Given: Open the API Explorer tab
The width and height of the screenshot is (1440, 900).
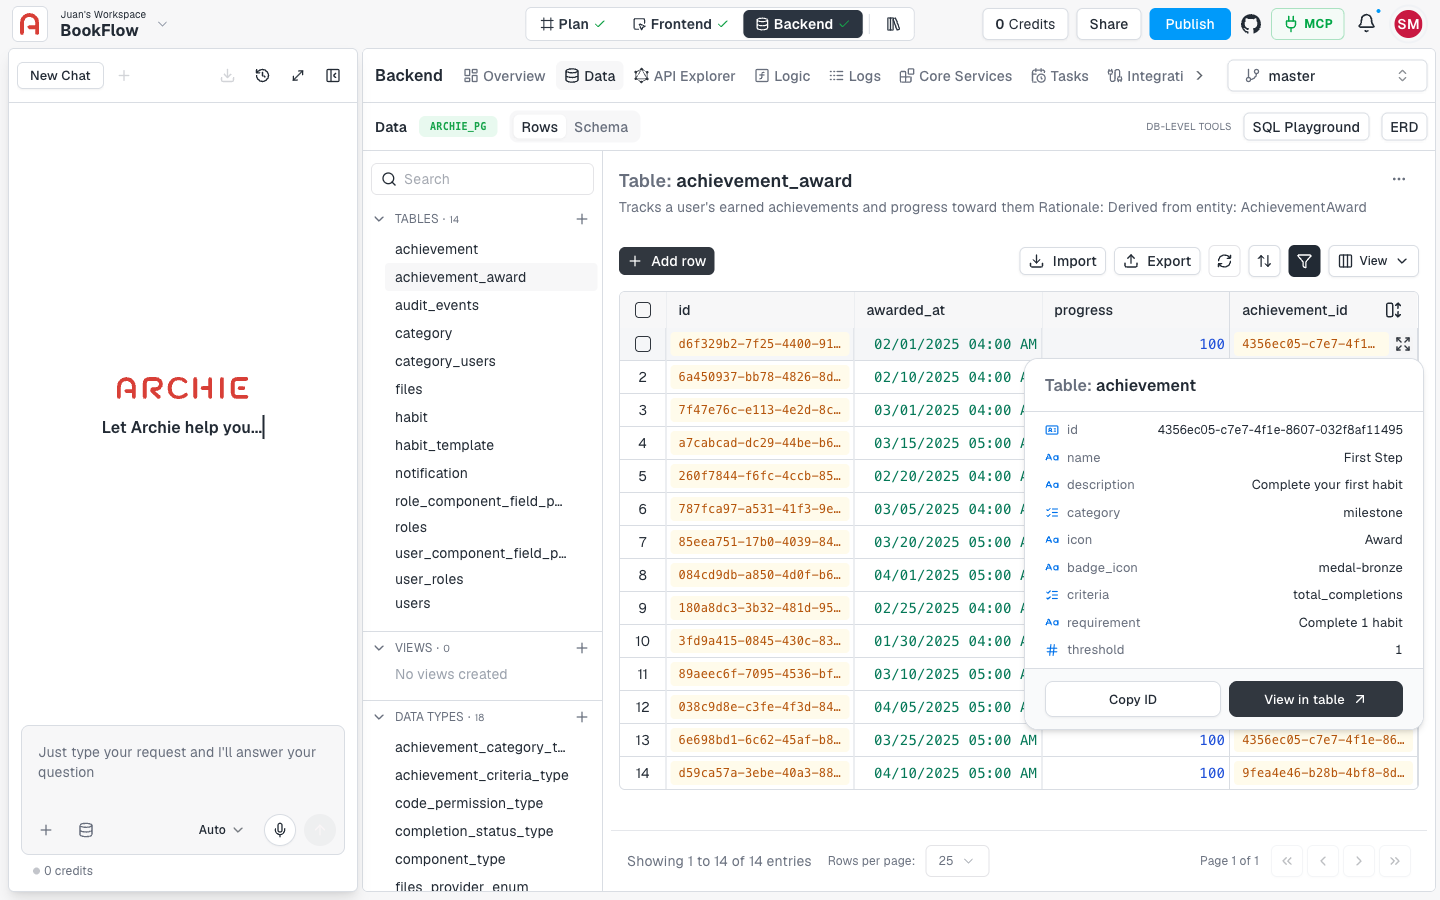Looking at the screenshot, I should tap(685, 76).
